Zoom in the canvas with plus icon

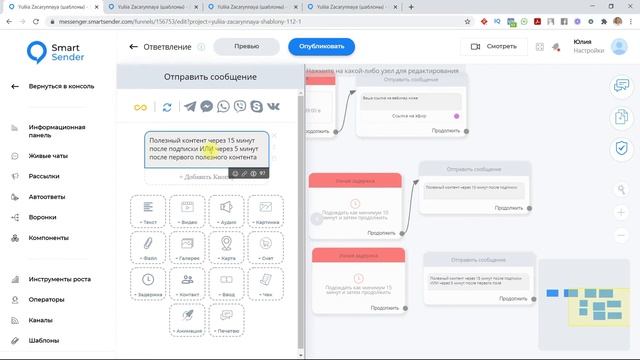[621, 212]
